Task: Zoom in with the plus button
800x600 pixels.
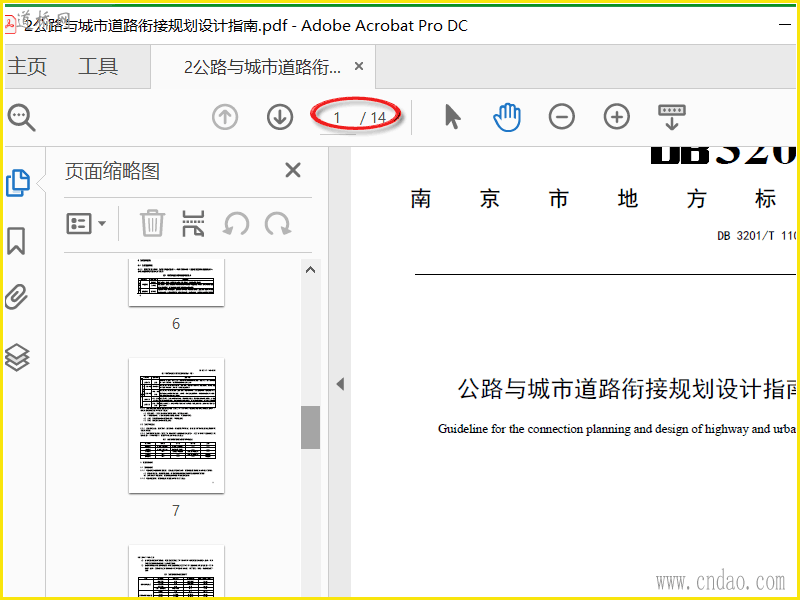Action: (617, 117)
